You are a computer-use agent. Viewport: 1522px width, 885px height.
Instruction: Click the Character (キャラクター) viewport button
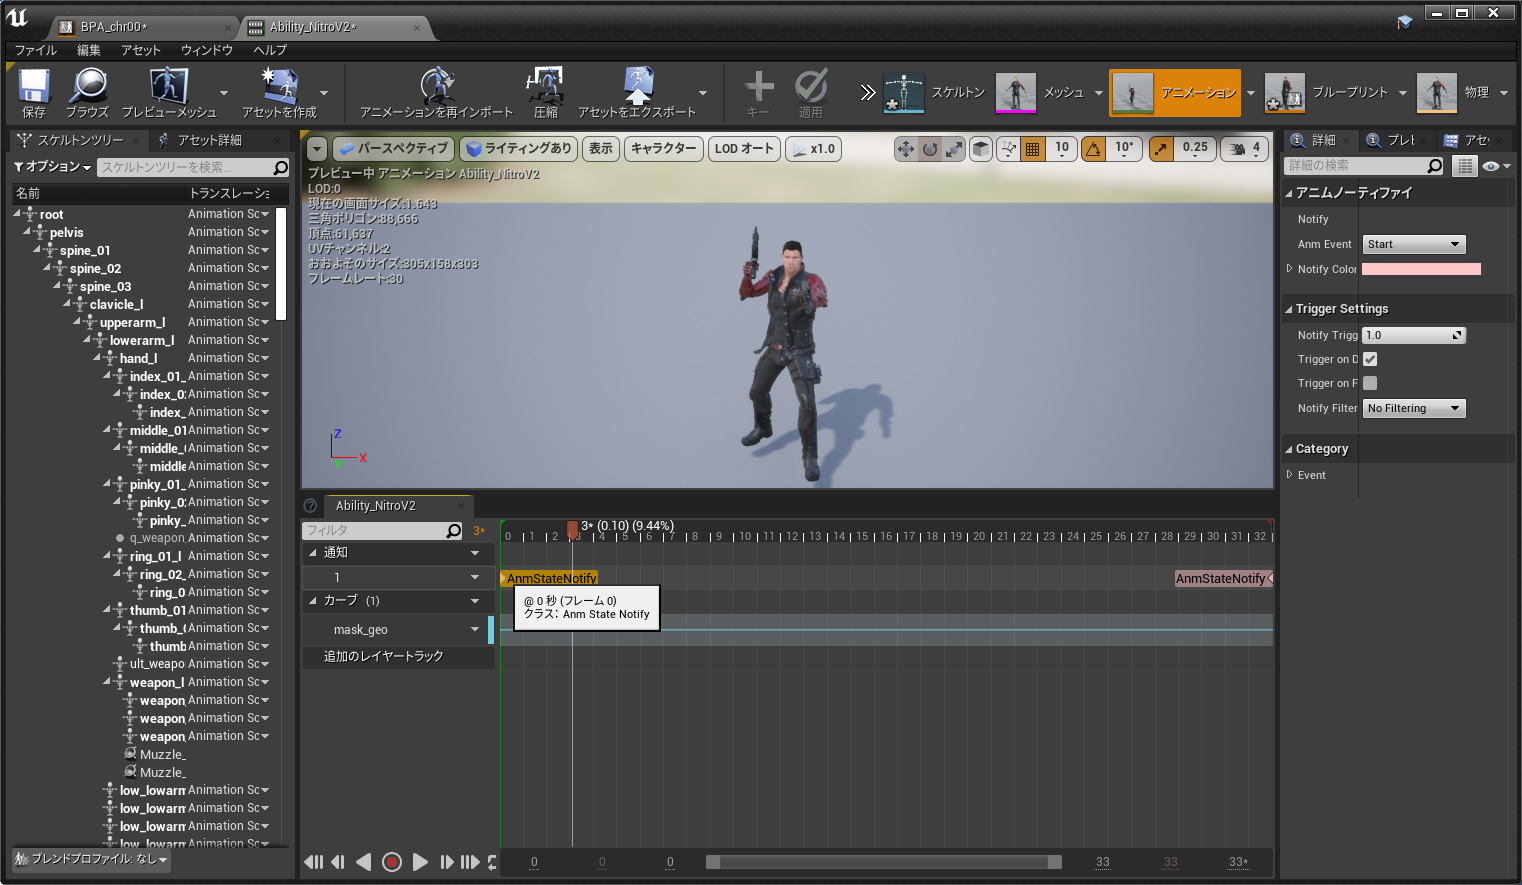(x=664, y=149)
